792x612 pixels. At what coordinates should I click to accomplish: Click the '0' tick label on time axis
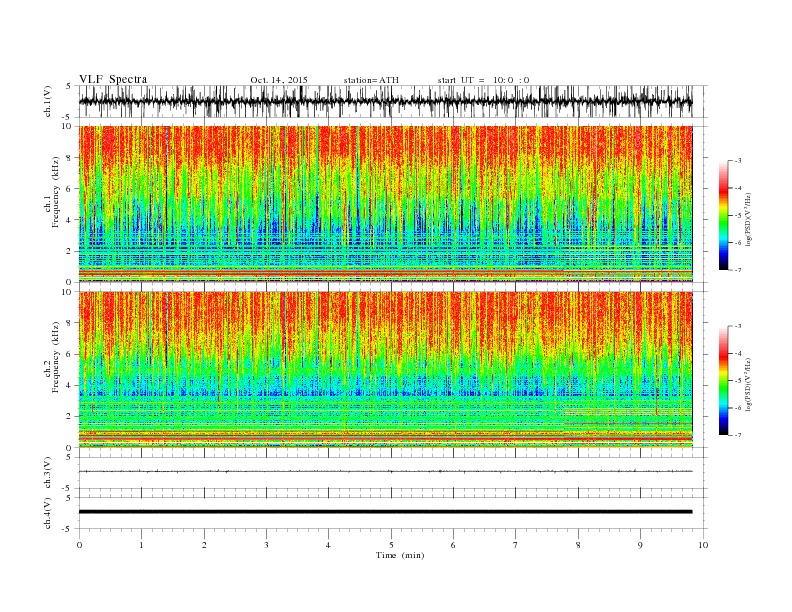click(79, 545)
